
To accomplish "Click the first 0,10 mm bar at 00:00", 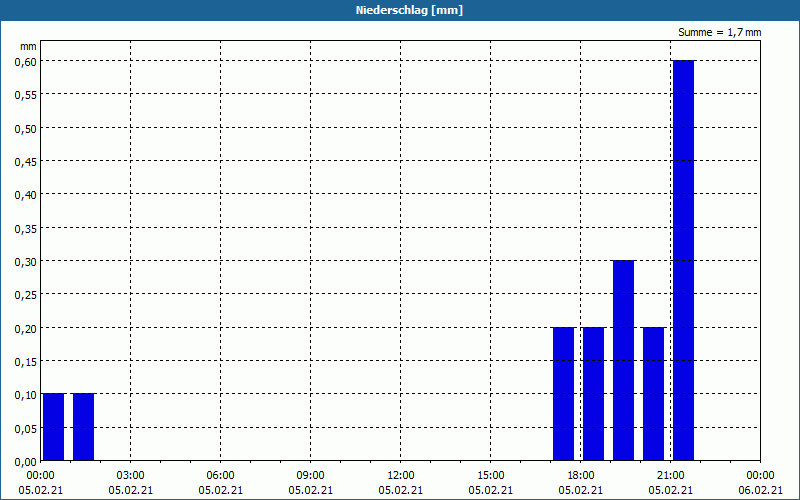I will (54, 427).
